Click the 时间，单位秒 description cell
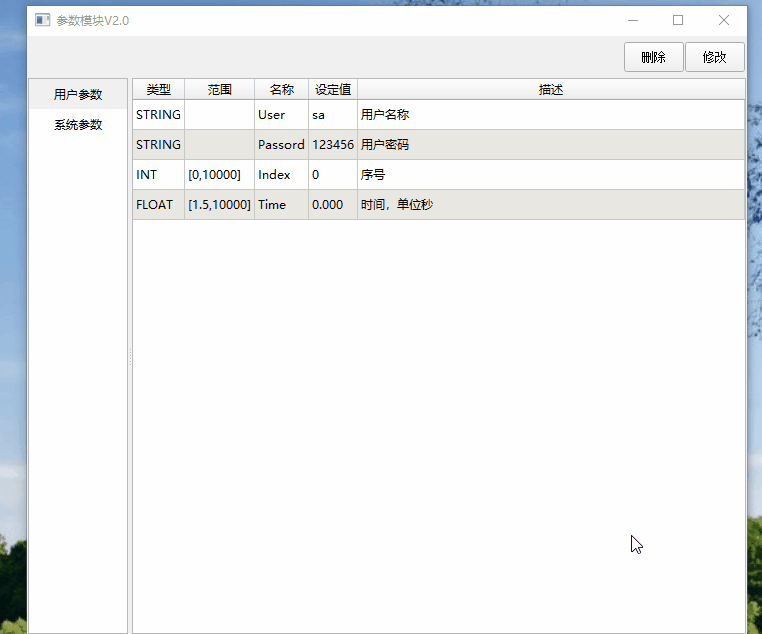The height and width of the screenshot is (634, 762). pyautogui.click(x=551, y=205)
